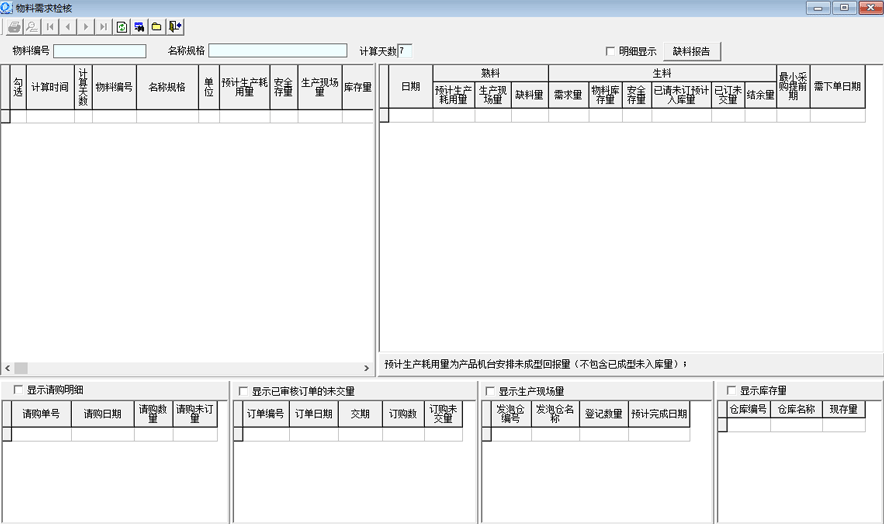This screenshot has width=884, height=524.
Task: Click the exit door toolbar icon
Action: coord(175,27)
